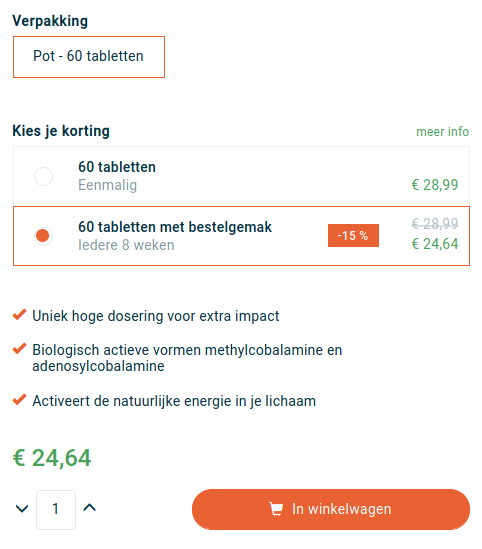Viewport: 482px width, 549px height.
Task: Click the '60 tabletten Eenmalig' option label
Action: [x=117, y=176]
